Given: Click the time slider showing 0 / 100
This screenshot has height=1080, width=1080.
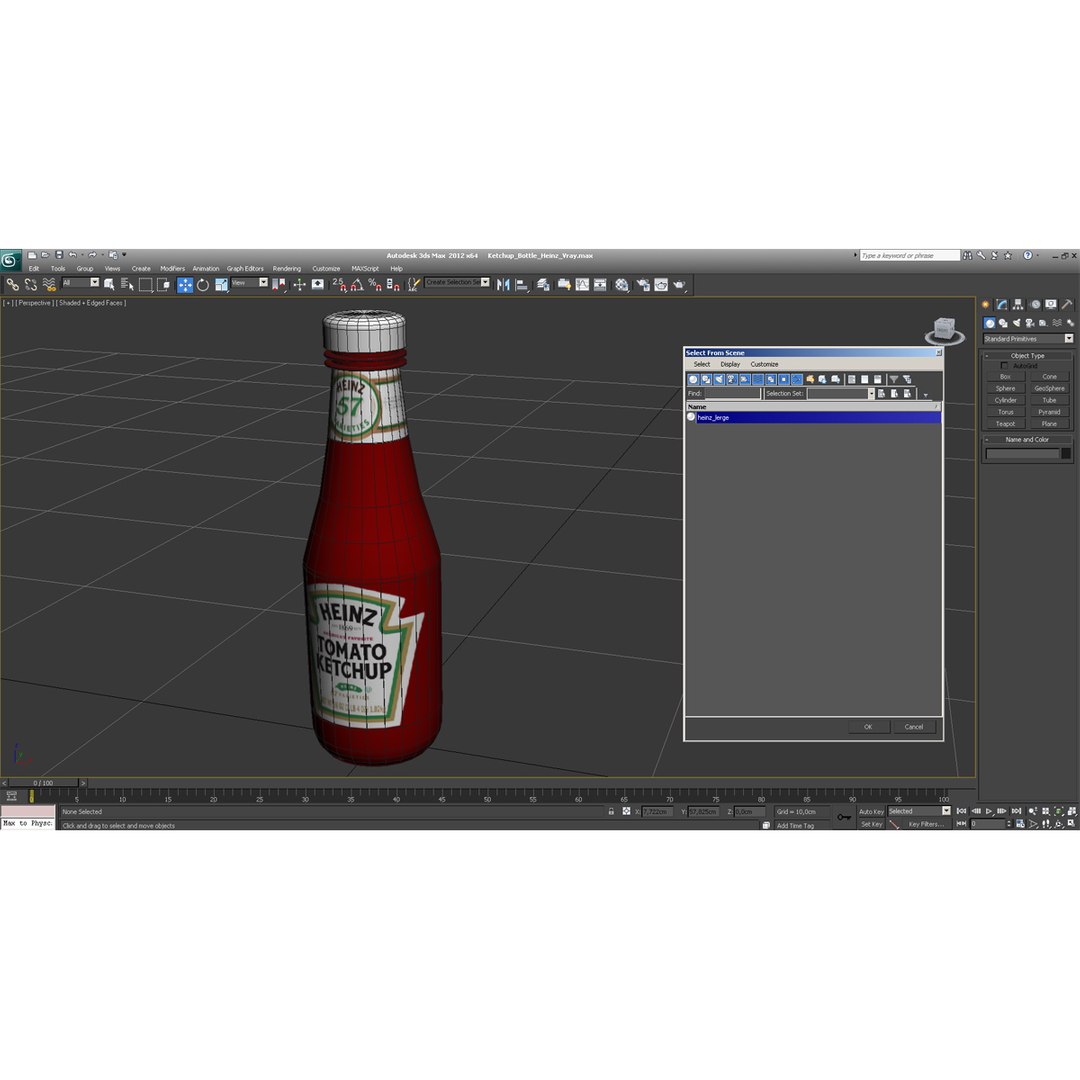Looking at the screenshot, I should (43, 783).
